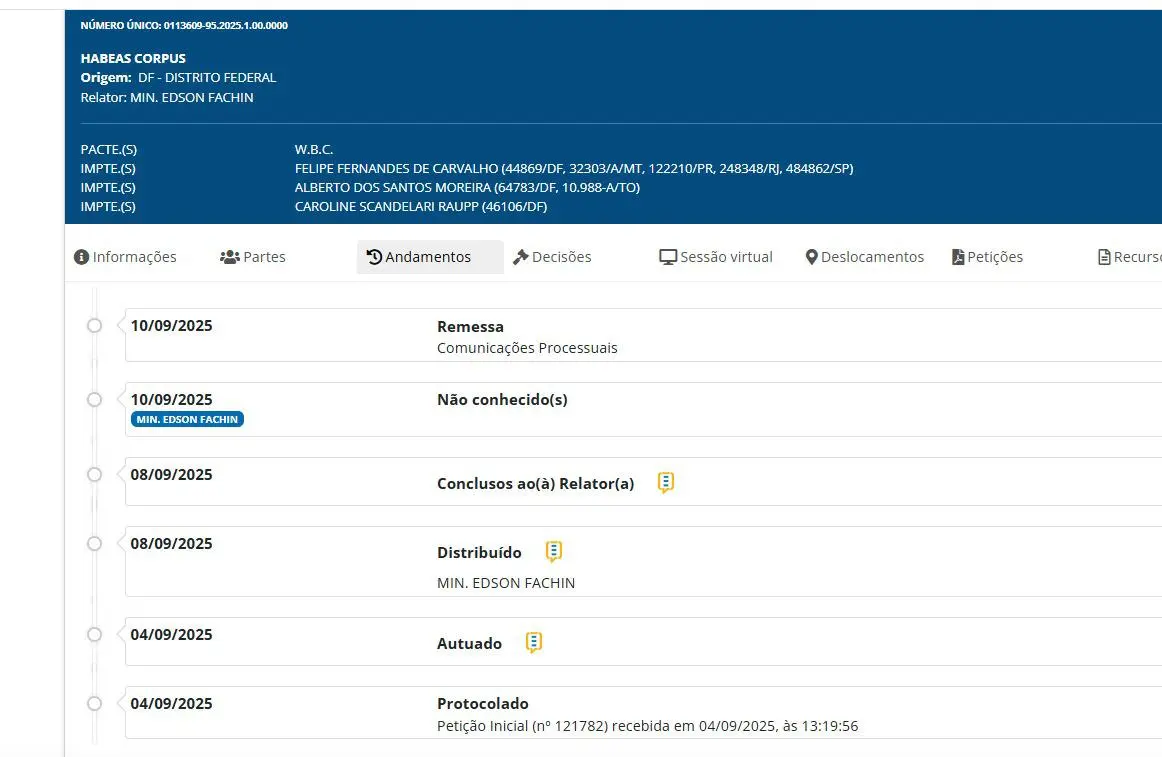Image resolution: width=1162 pixels, height=757 pixels.
Task: Open the Recursos tab
Action: (1129, 257)
